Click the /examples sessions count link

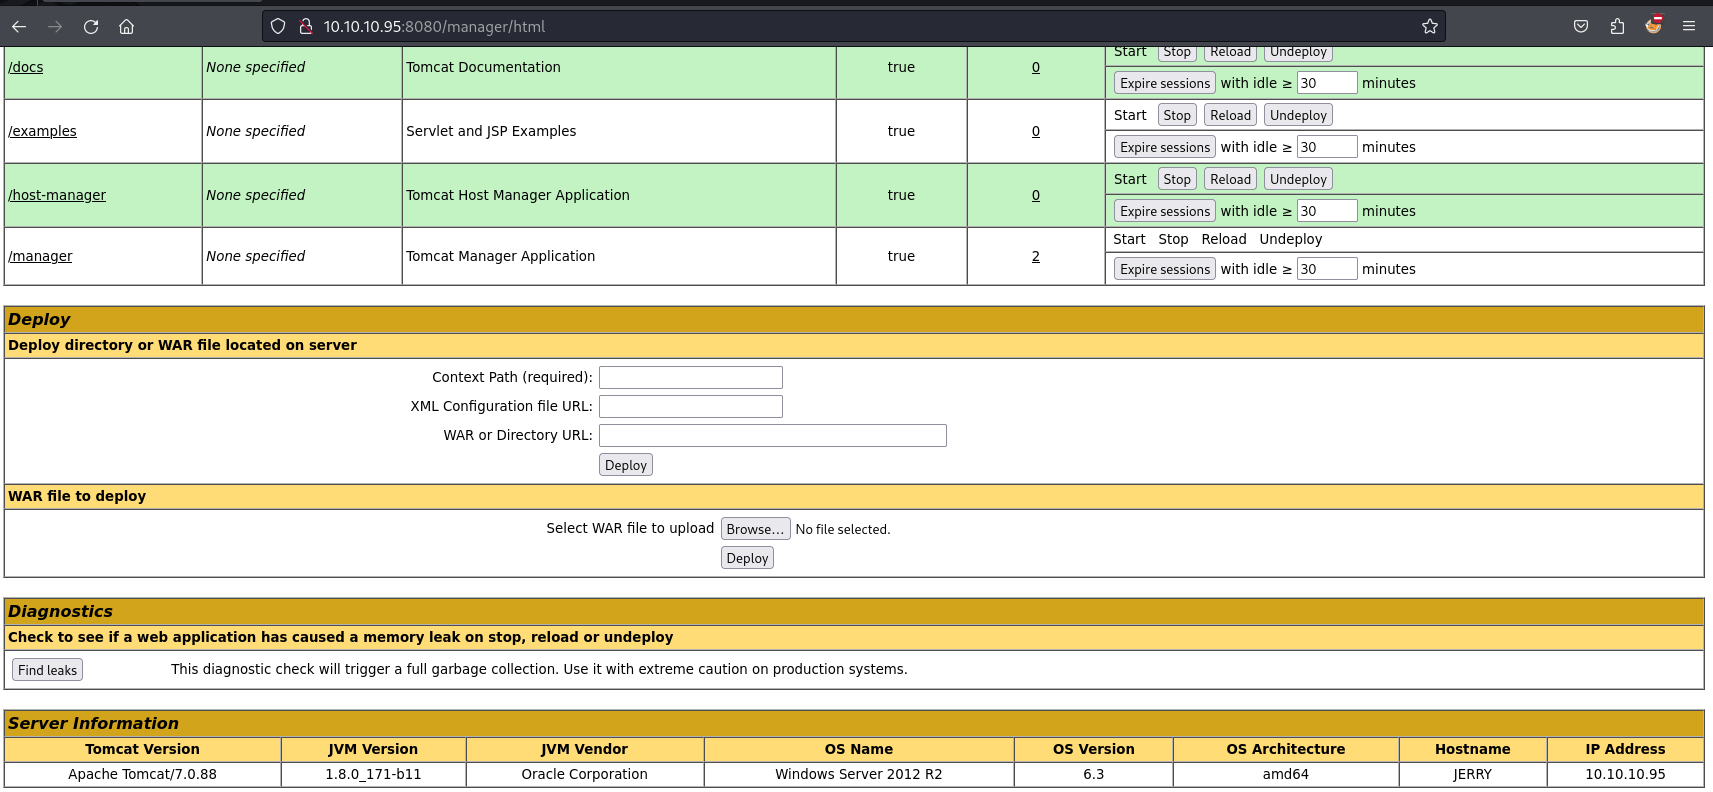click(x=1036, y=131)
